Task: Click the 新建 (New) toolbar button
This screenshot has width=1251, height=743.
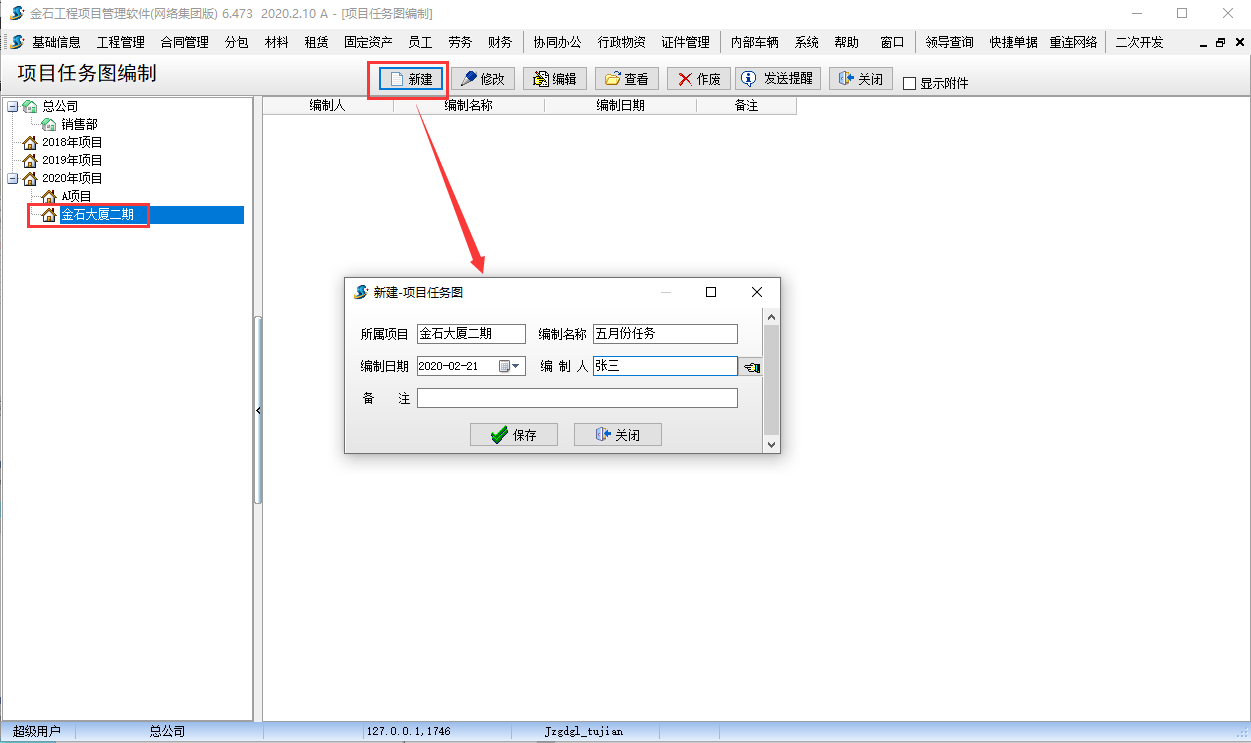Action: (411, 79)
